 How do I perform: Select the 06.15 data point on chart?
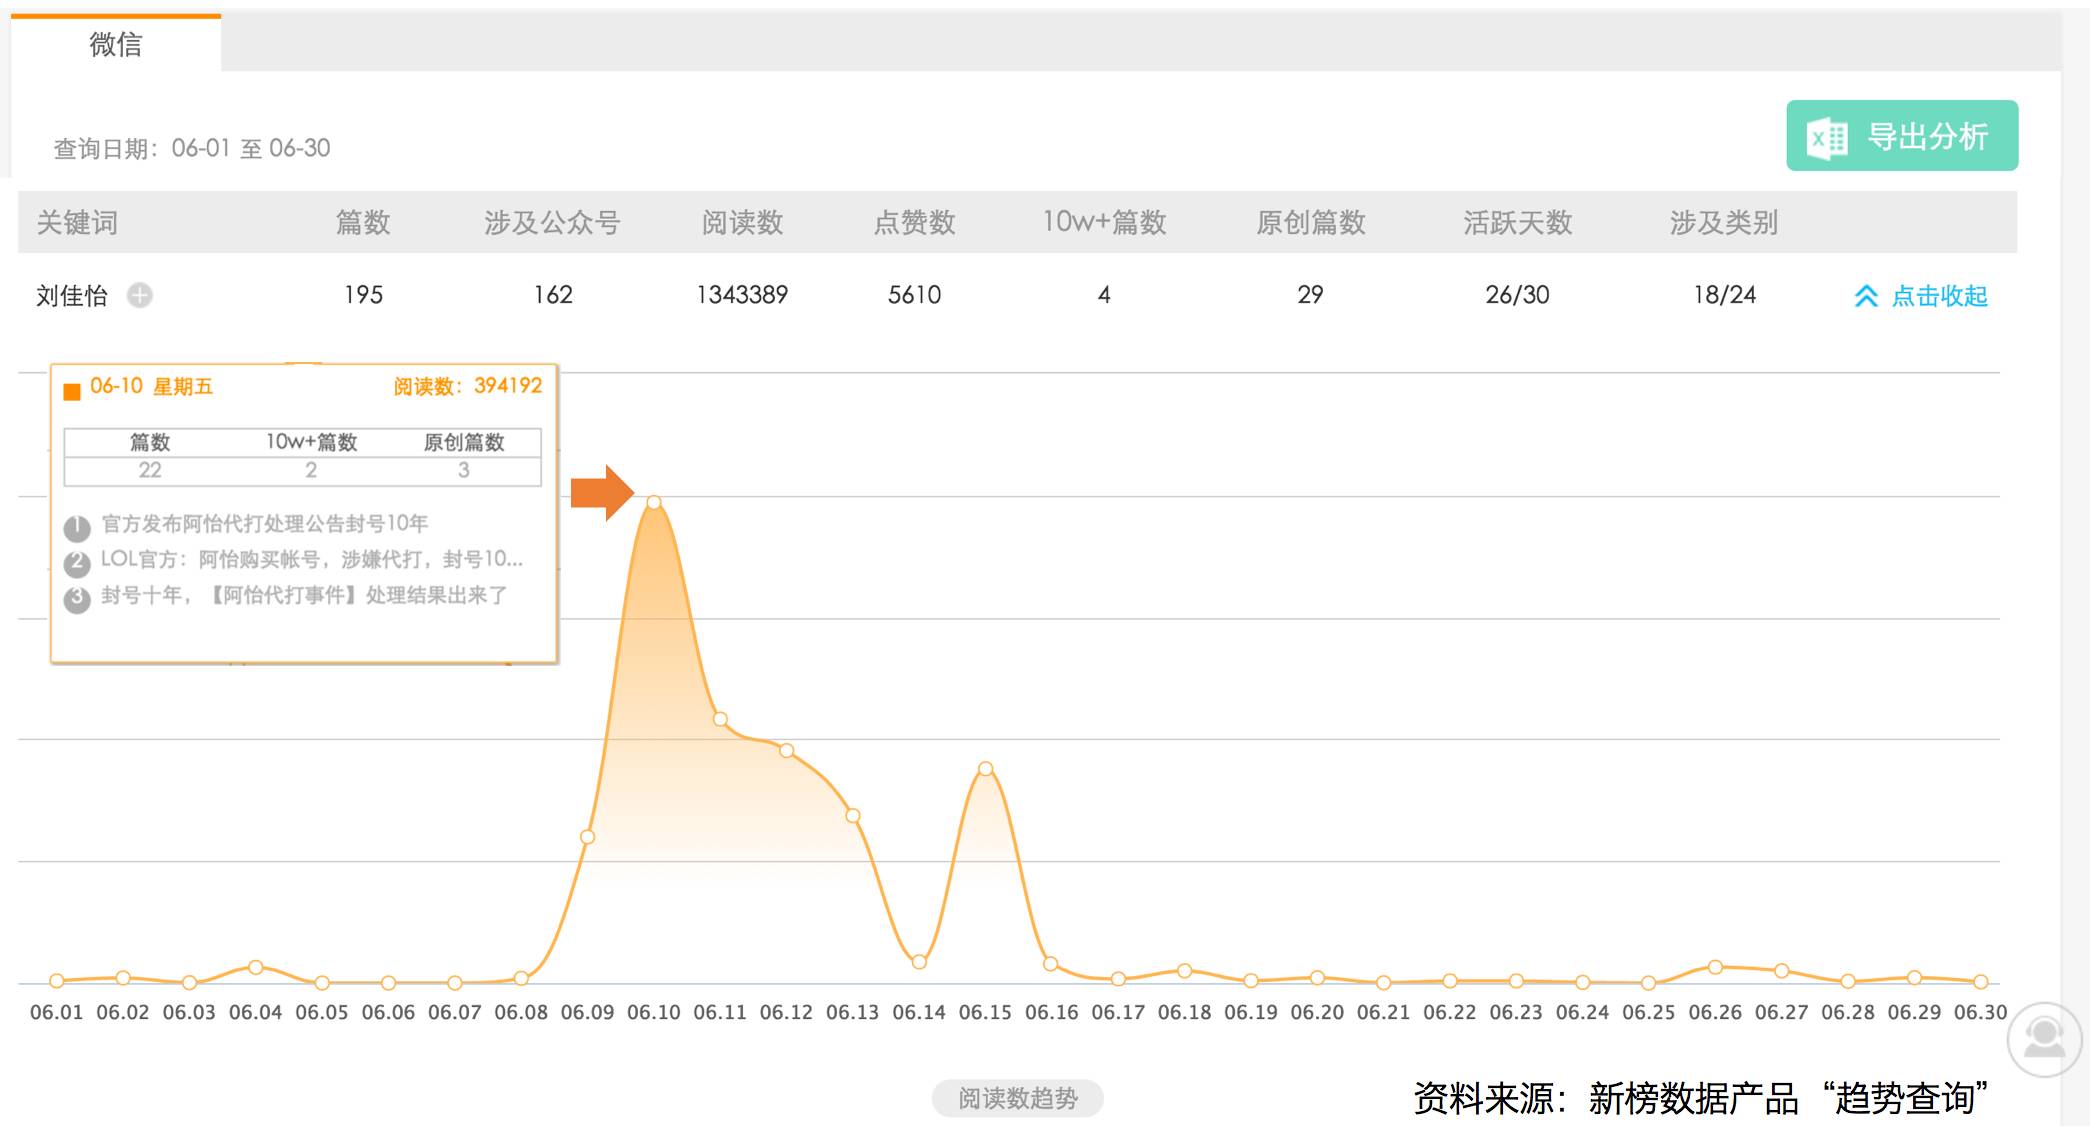point(986,768)
